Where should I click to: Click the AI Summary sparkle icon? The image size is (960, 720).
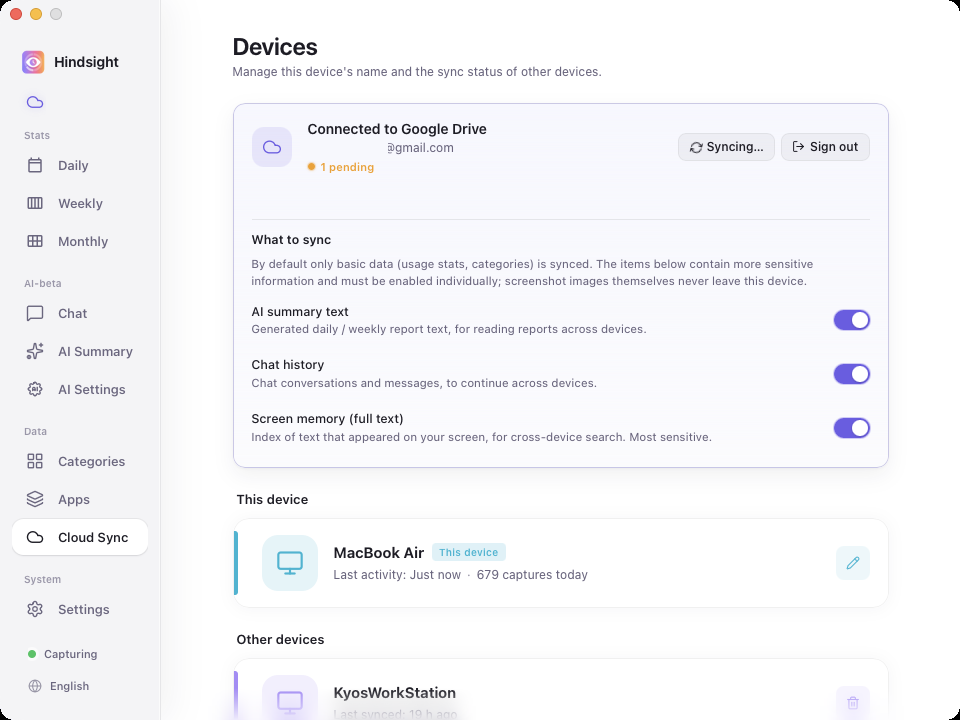pos(35,351)
